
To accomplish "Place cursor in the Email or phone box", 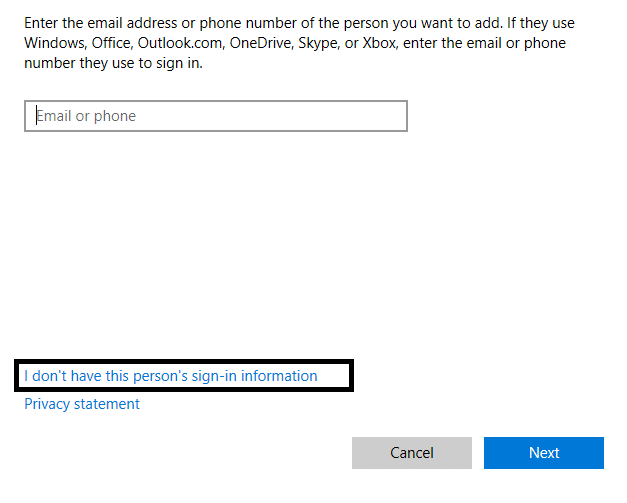I will click(215, 116).
